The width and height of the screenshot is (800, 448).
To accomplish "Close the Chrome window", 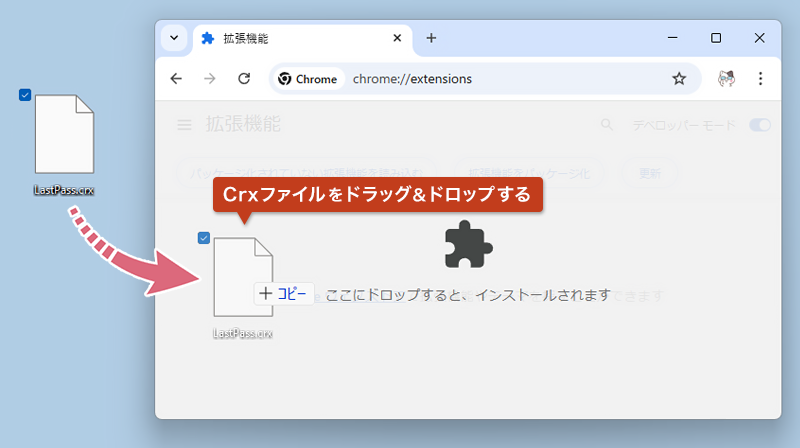I will [759, 38].
